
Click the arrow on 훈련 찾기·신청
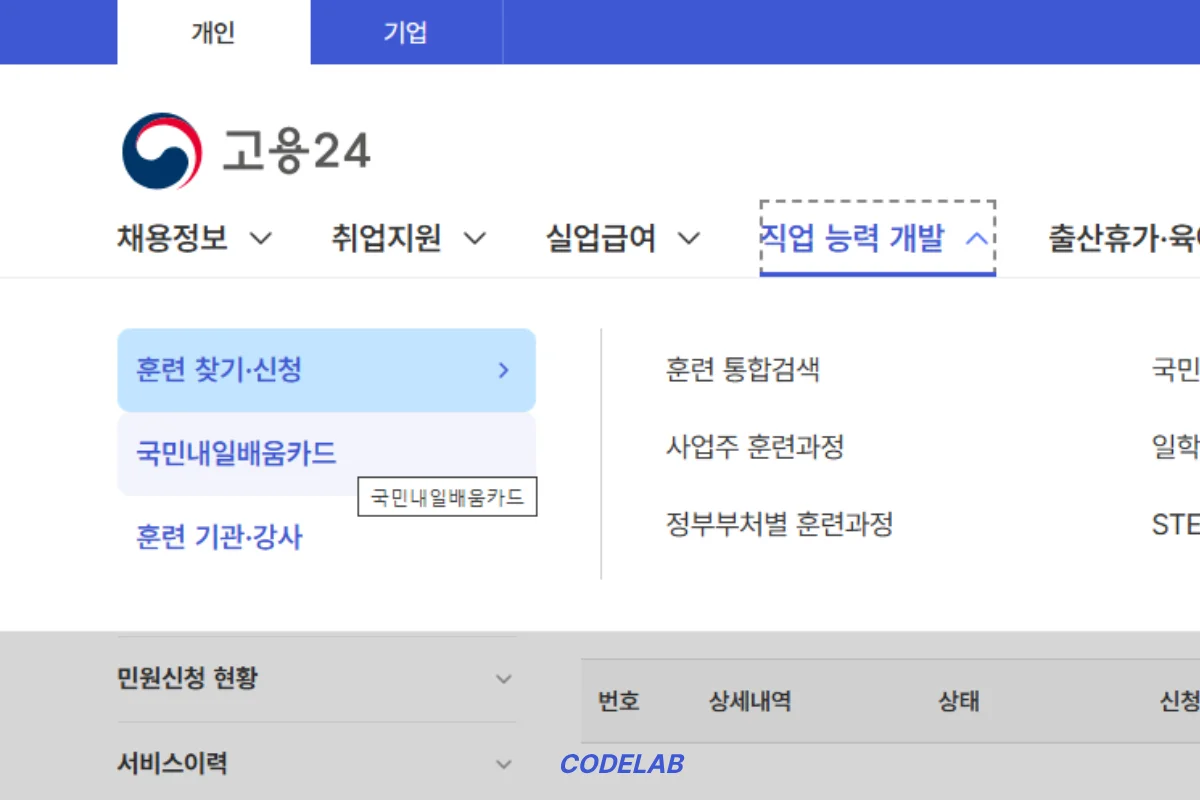coord(504,371)
